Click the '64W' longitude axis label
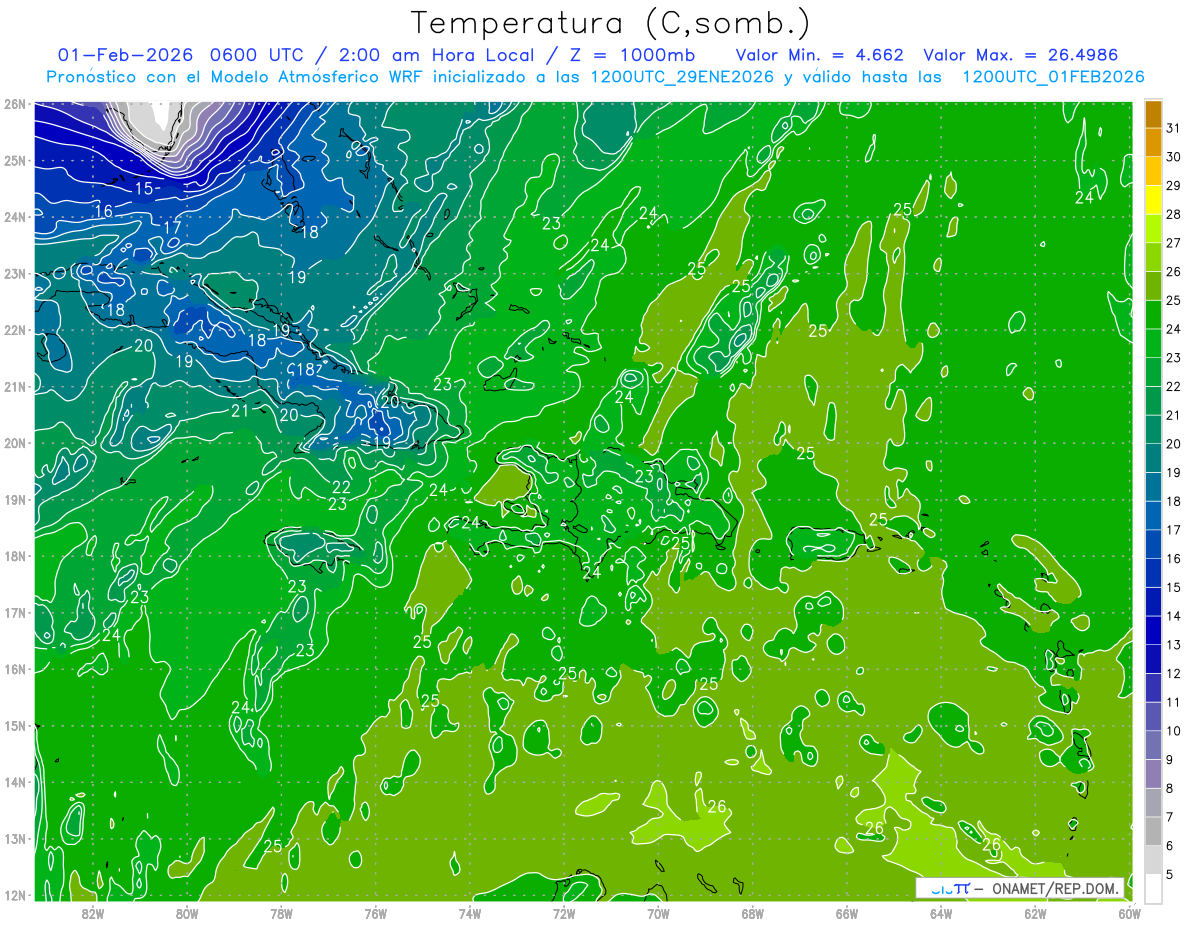1200x927 pixels. click(x=941, y=912)
